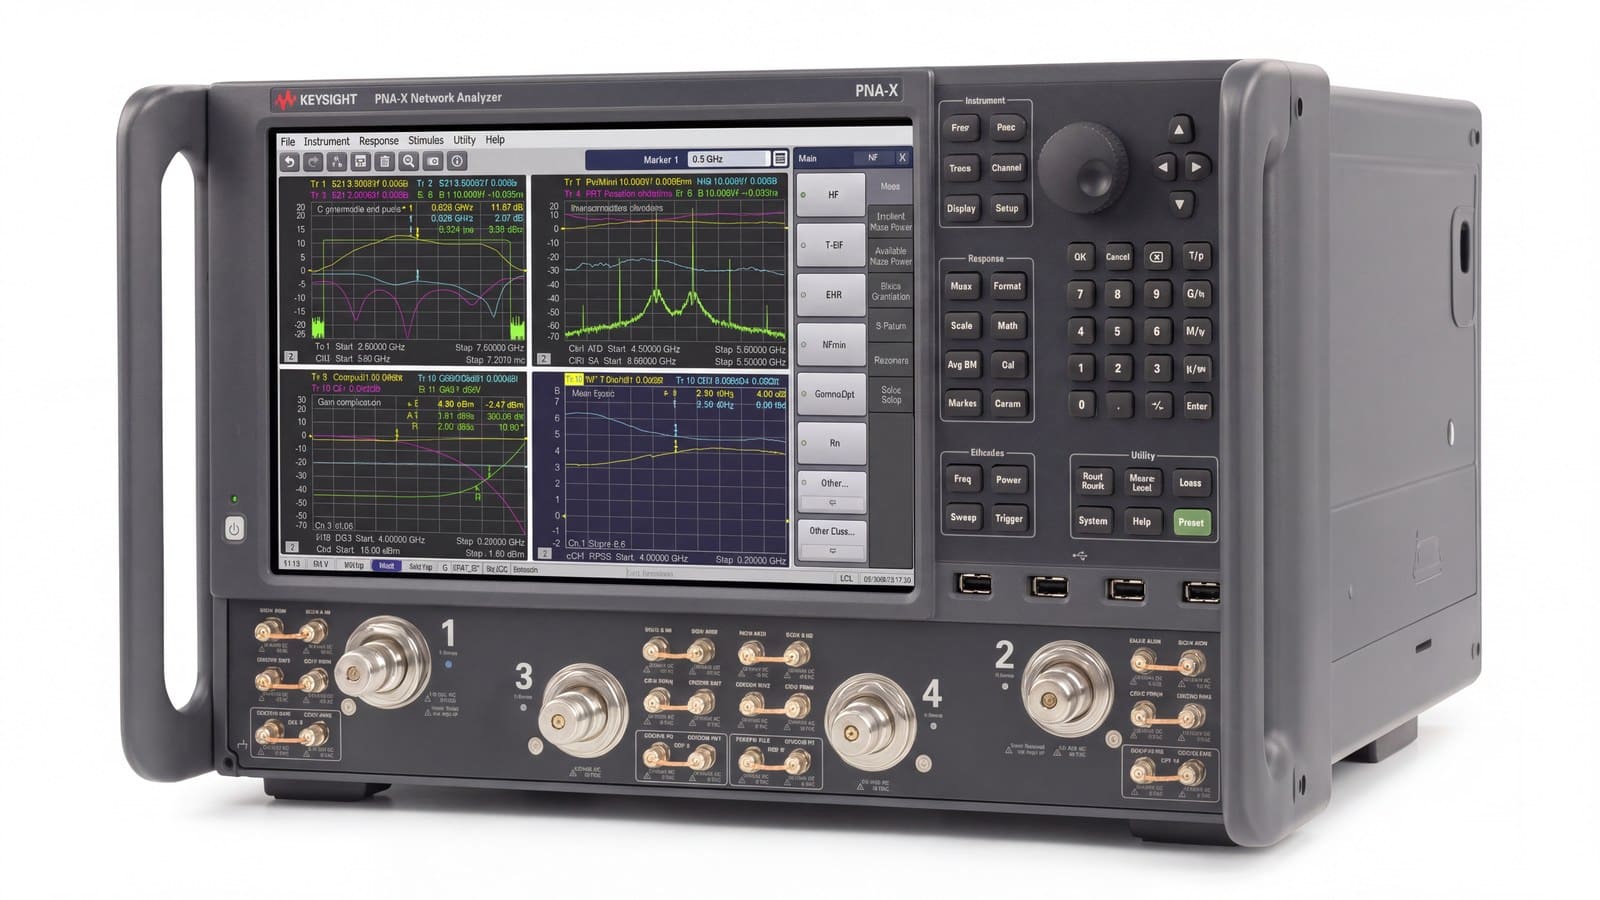Screen dimensions: 1600x900
Task: Expand the Other... softkey
Action: click(x=831, y=490)
